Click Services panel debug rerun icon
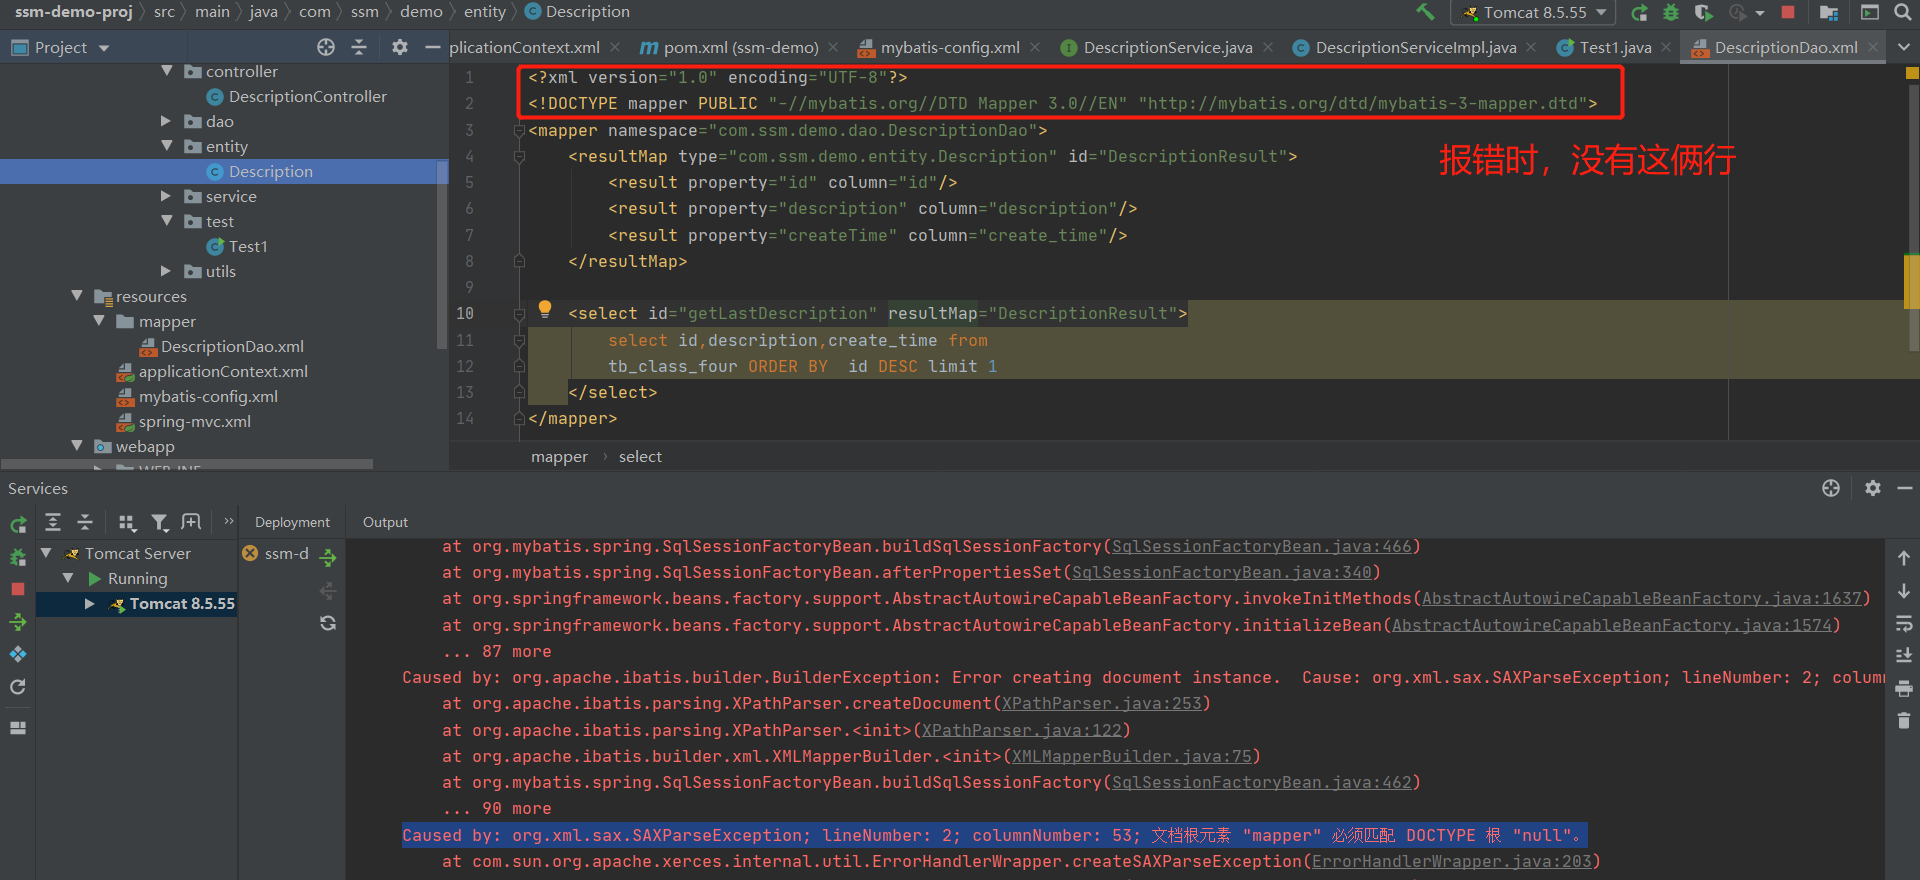1920x880 pixels. [18, 557]
